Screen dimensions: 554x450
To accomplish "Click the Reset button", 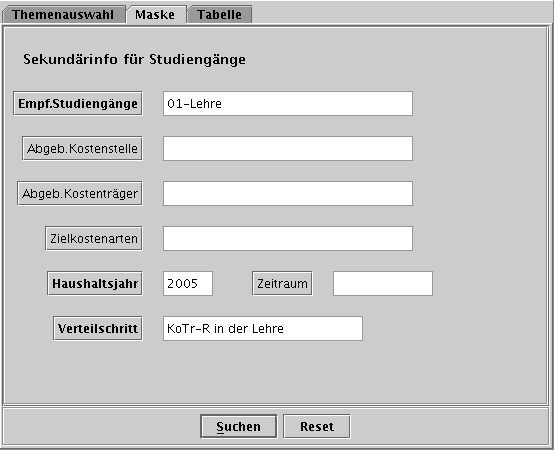I will coord(317,426).
